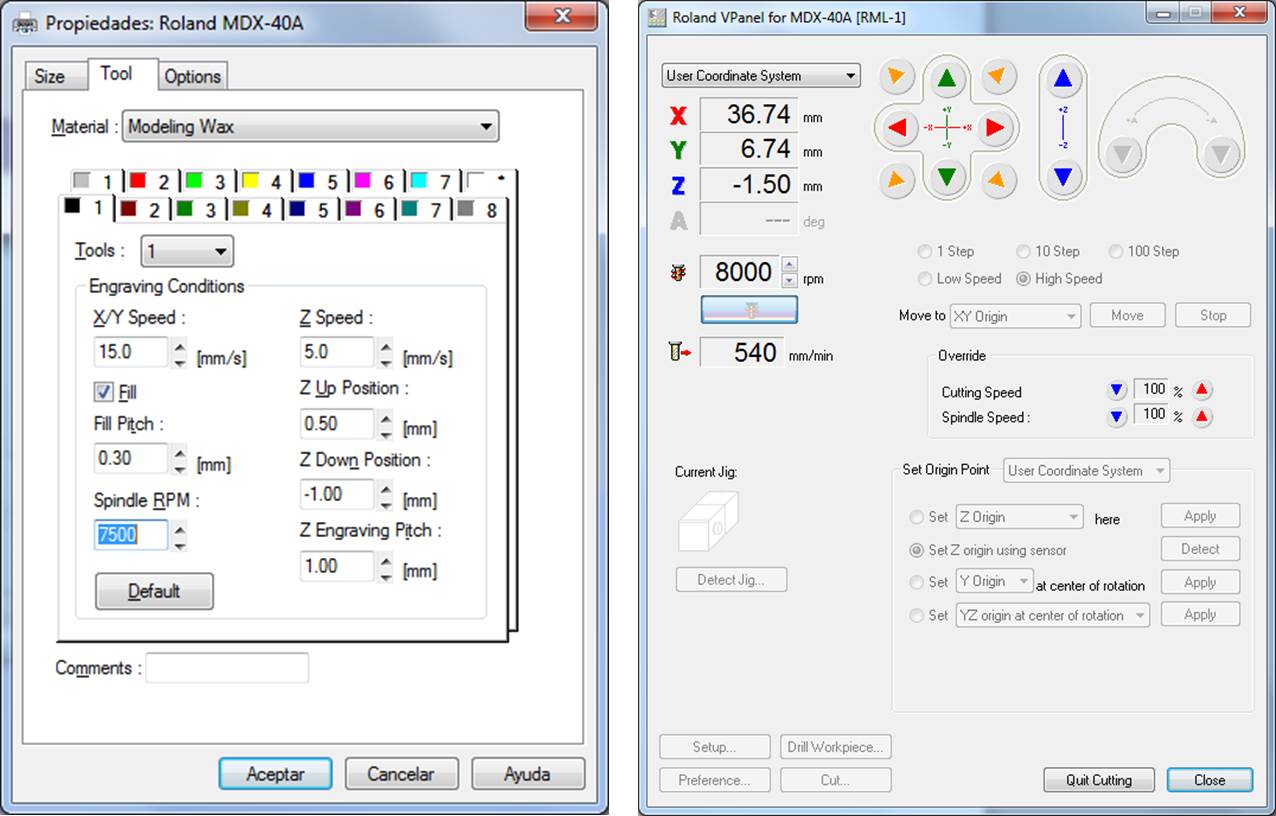Screen dimensions: 1276x816
Task: Click the current jig cube thumbnail
Action: point(707,520)
